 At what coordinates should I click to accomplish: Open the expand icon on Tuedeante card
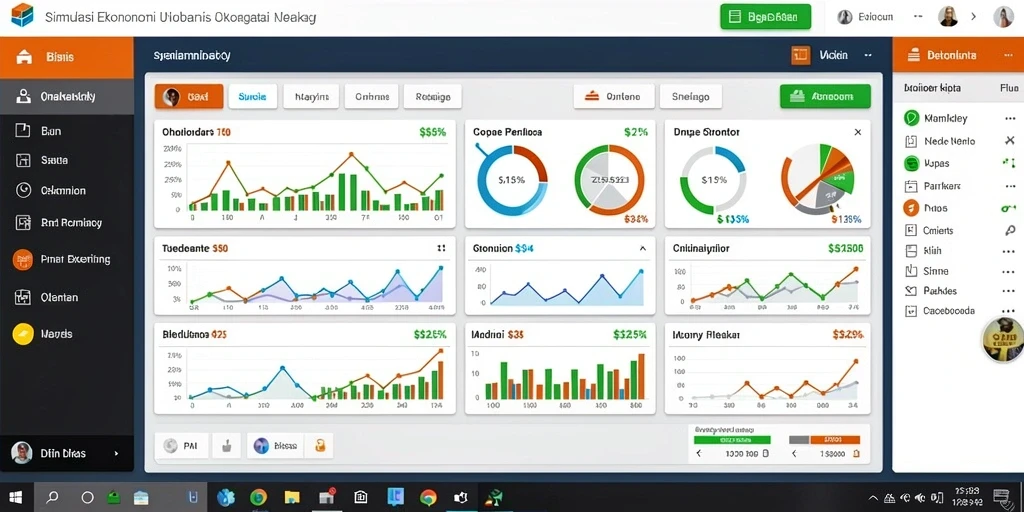tap(441, 248)
